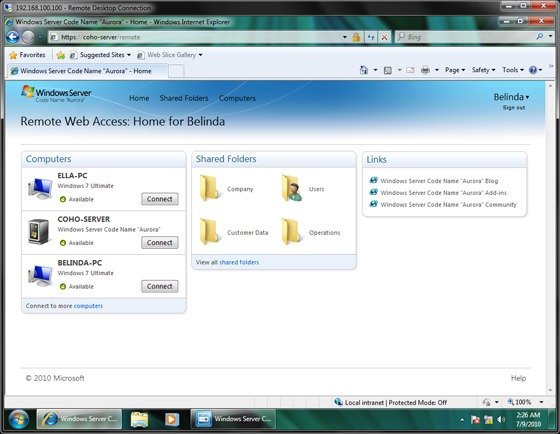Open a new blank browser tab
560x434 pixels.
point(176,71)
